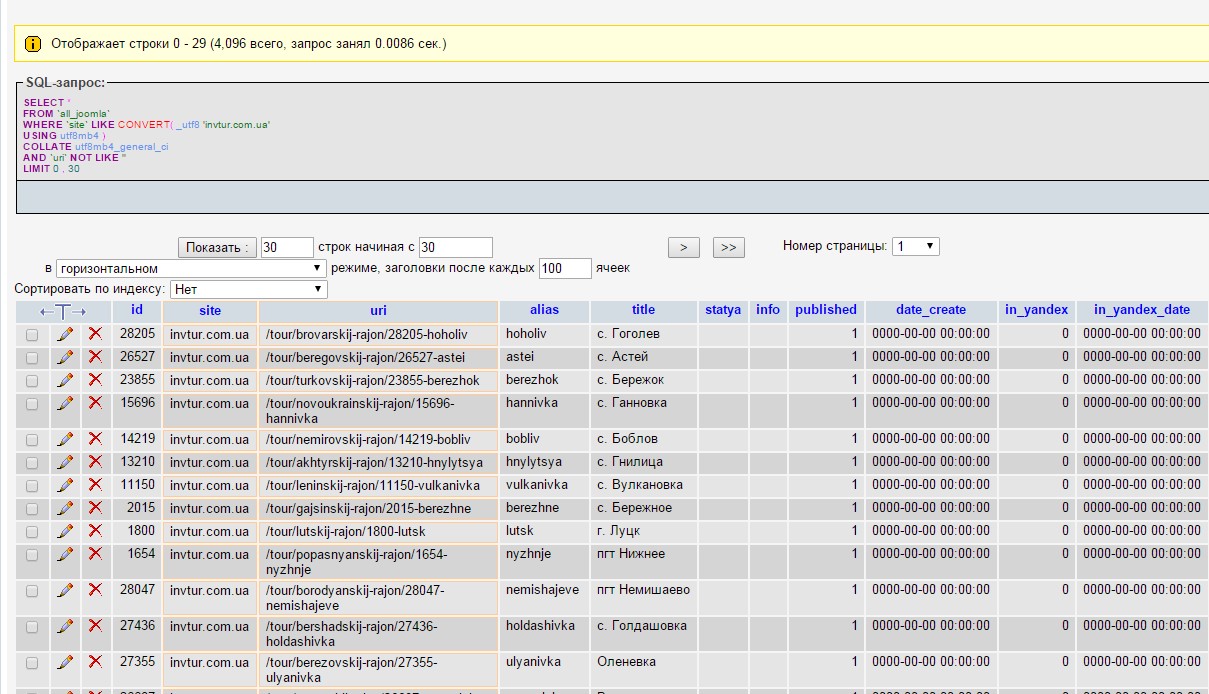Remove row 23855 using red X
This screenshot has height=694, width=1209.
[x=95, y=380]
